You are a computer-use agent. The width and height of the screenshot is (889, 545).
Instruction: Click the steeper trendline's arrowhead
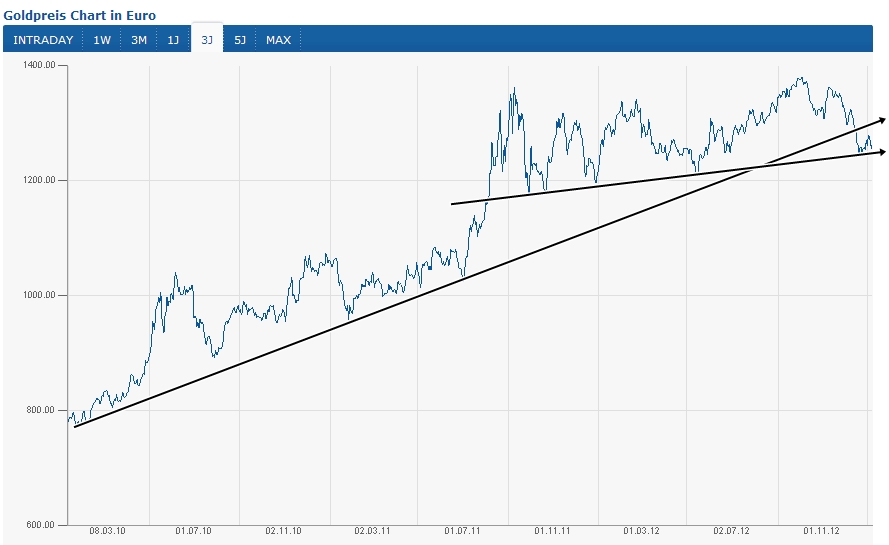(879, 120)
